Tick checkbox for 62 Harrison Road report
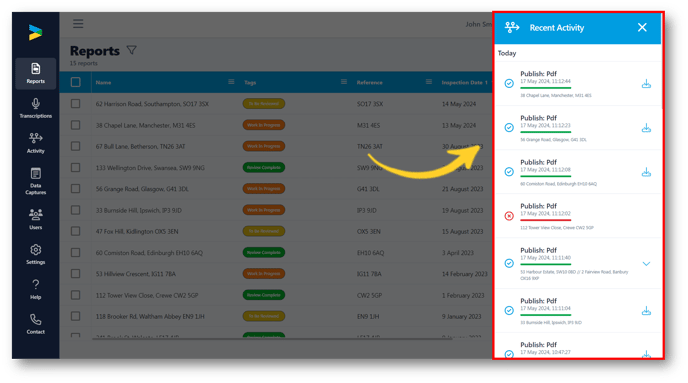Screen dimensions: 688x383 coord(75,104)
